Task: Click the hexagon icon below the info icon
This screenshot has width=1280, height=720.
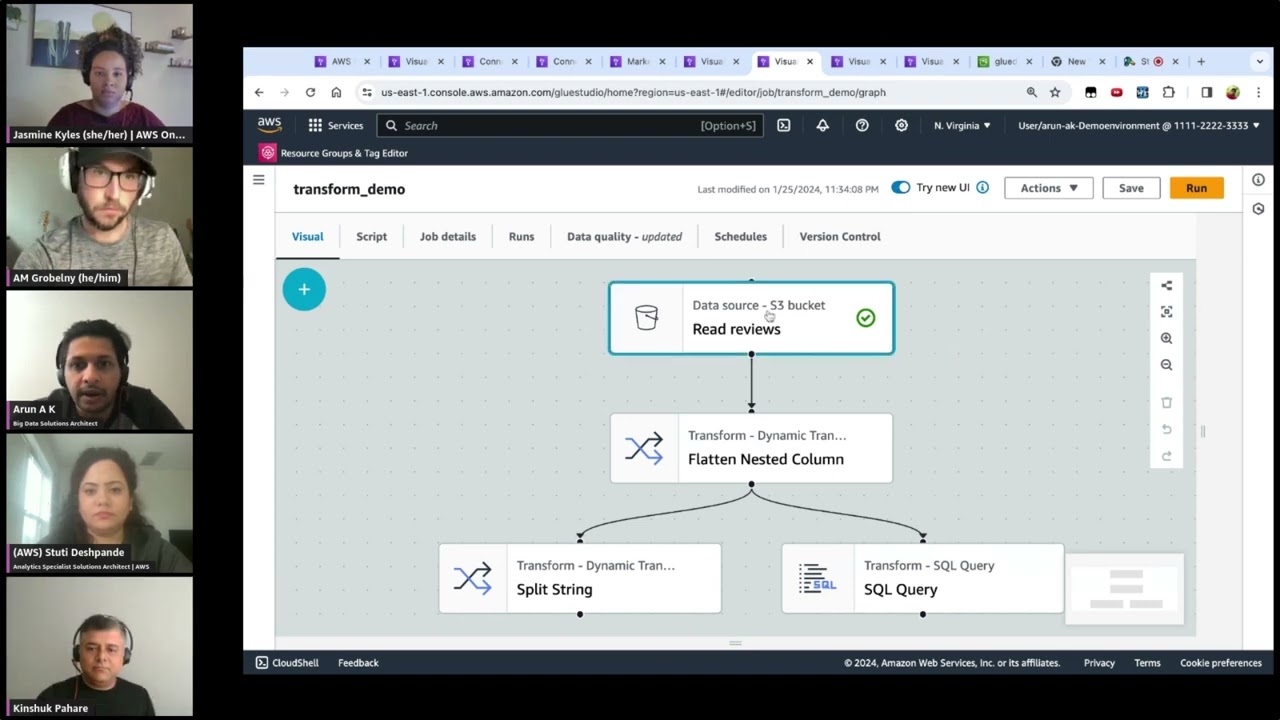Action: click(1258, 209)
